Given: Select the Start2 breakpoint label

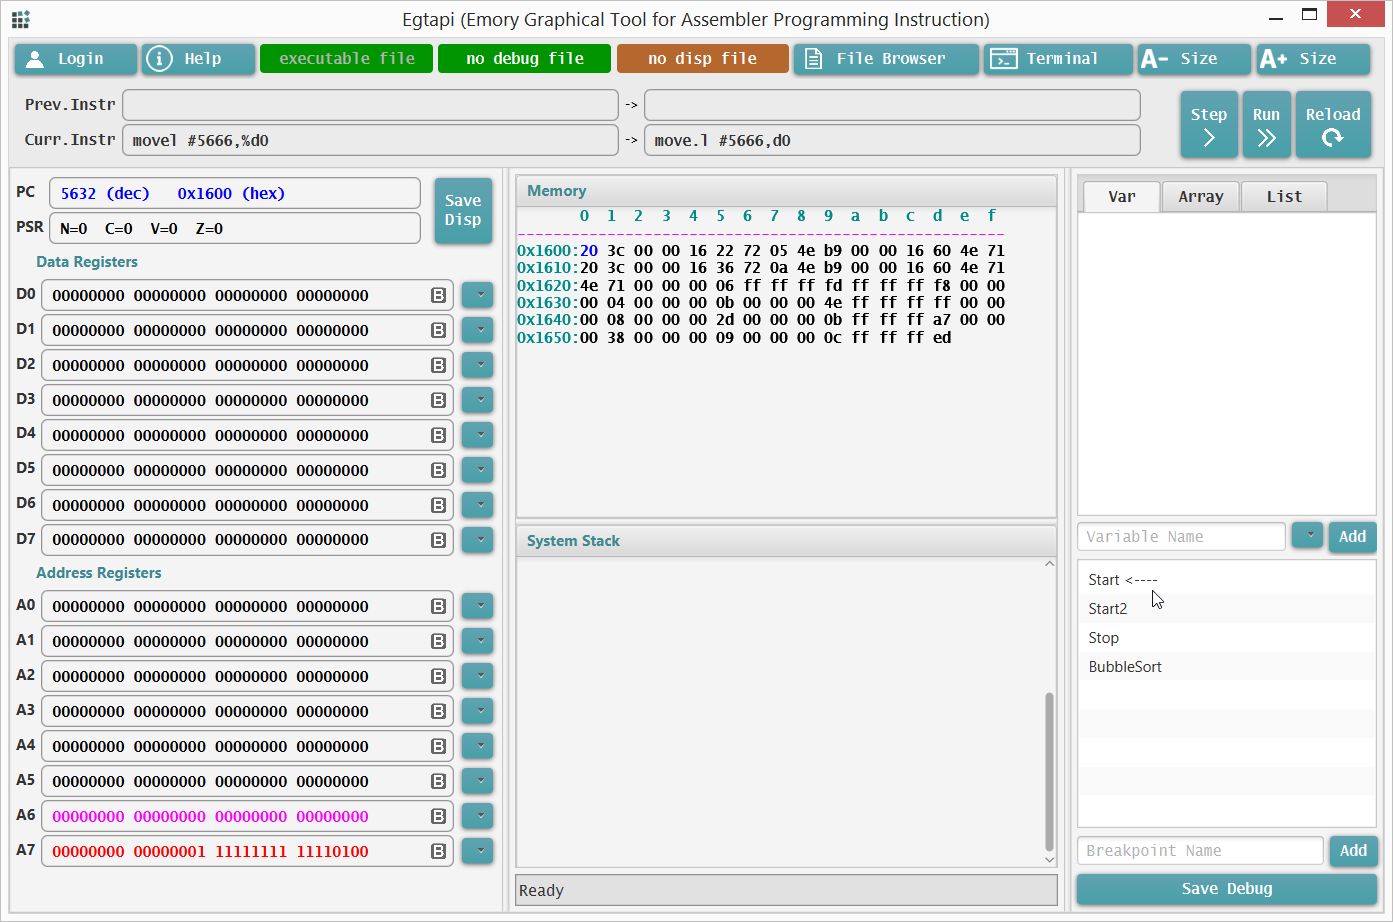Looking at the screenshot, I should pyautogui.click(x=1108, y=609).
